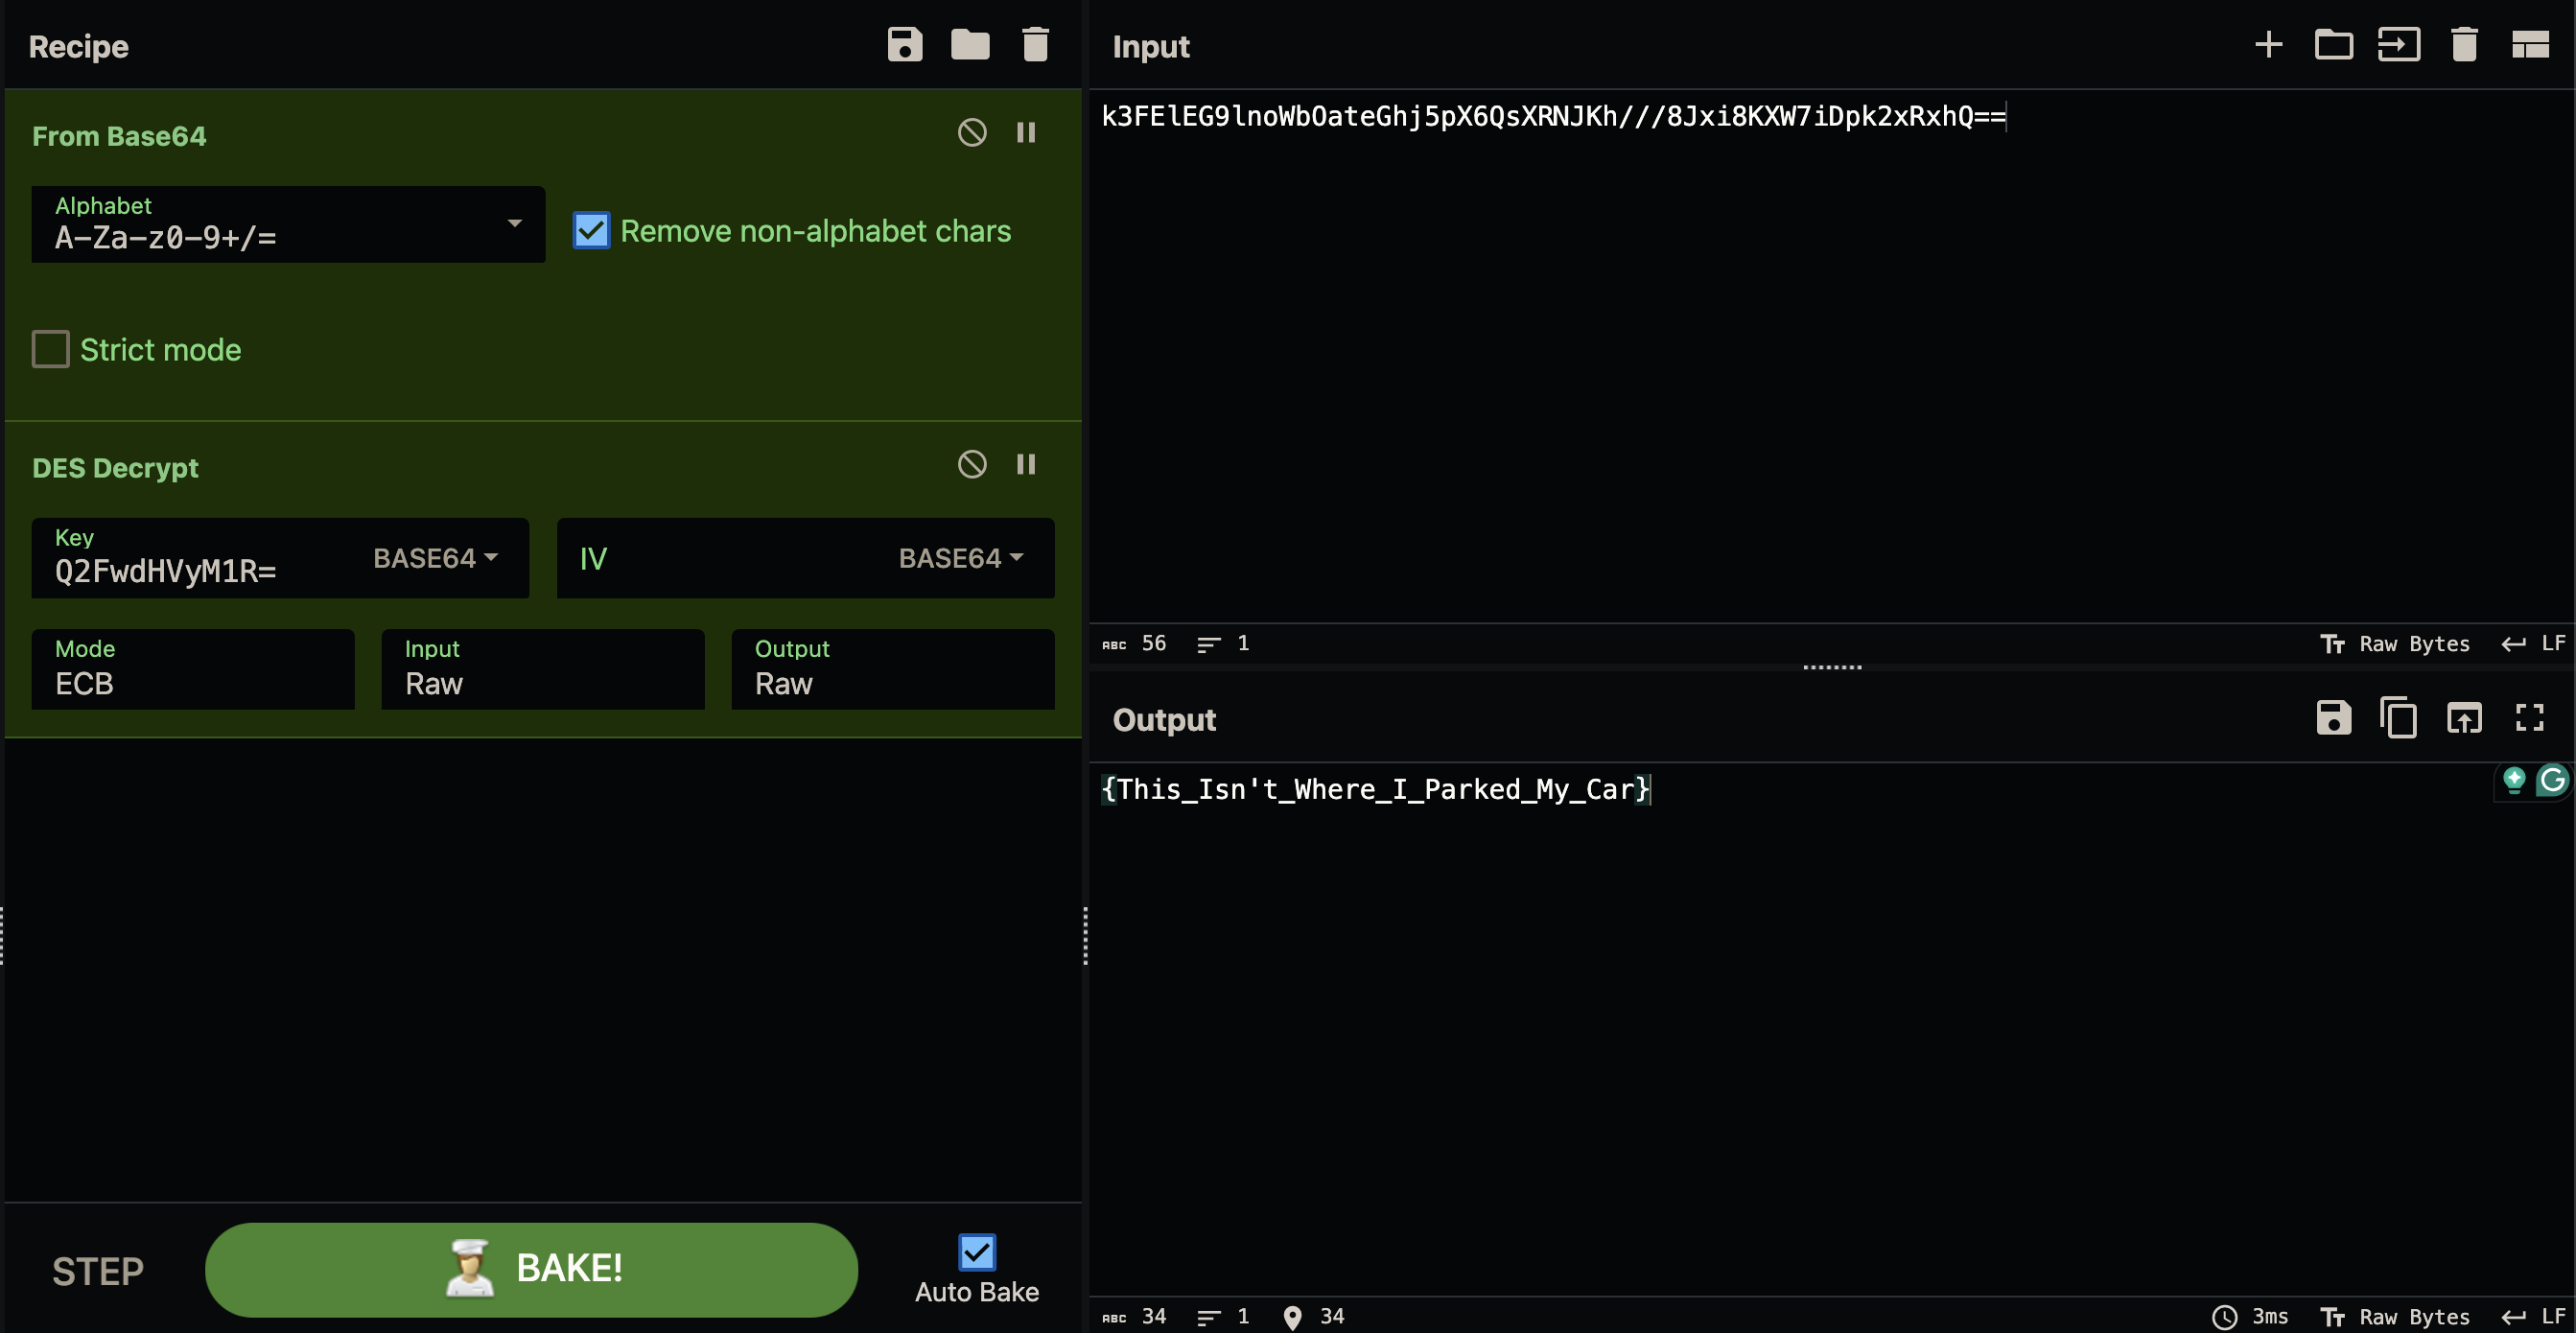Clear recipe with trash icon
The image size is (2576, 1333).
1035,45
